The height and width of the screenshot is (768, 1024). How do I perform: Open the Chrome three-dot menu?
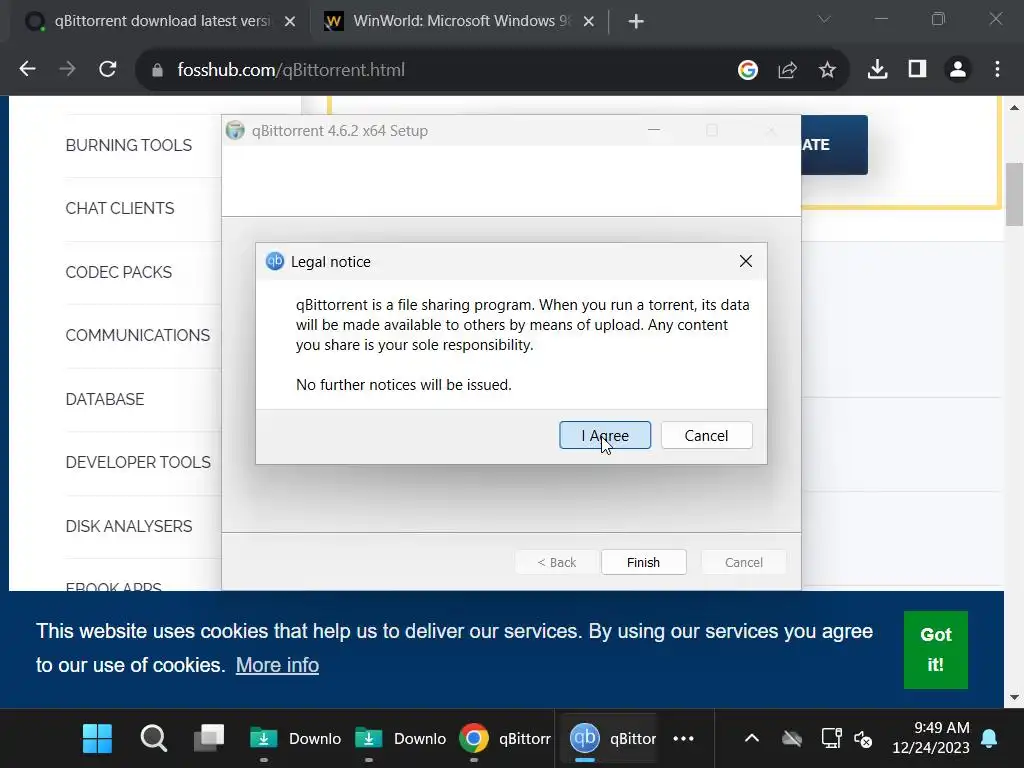[997, 69]
